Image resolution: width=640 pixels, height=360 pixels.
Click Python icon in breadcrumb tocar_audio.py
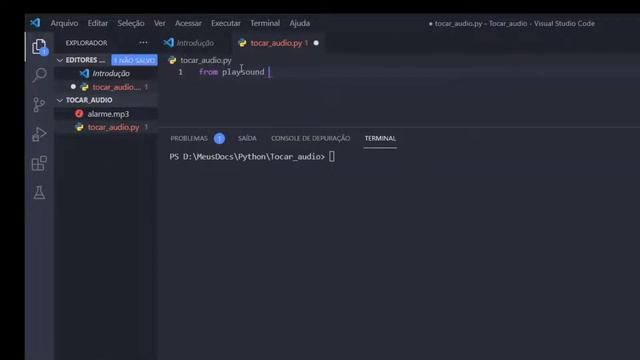point(172,60)
